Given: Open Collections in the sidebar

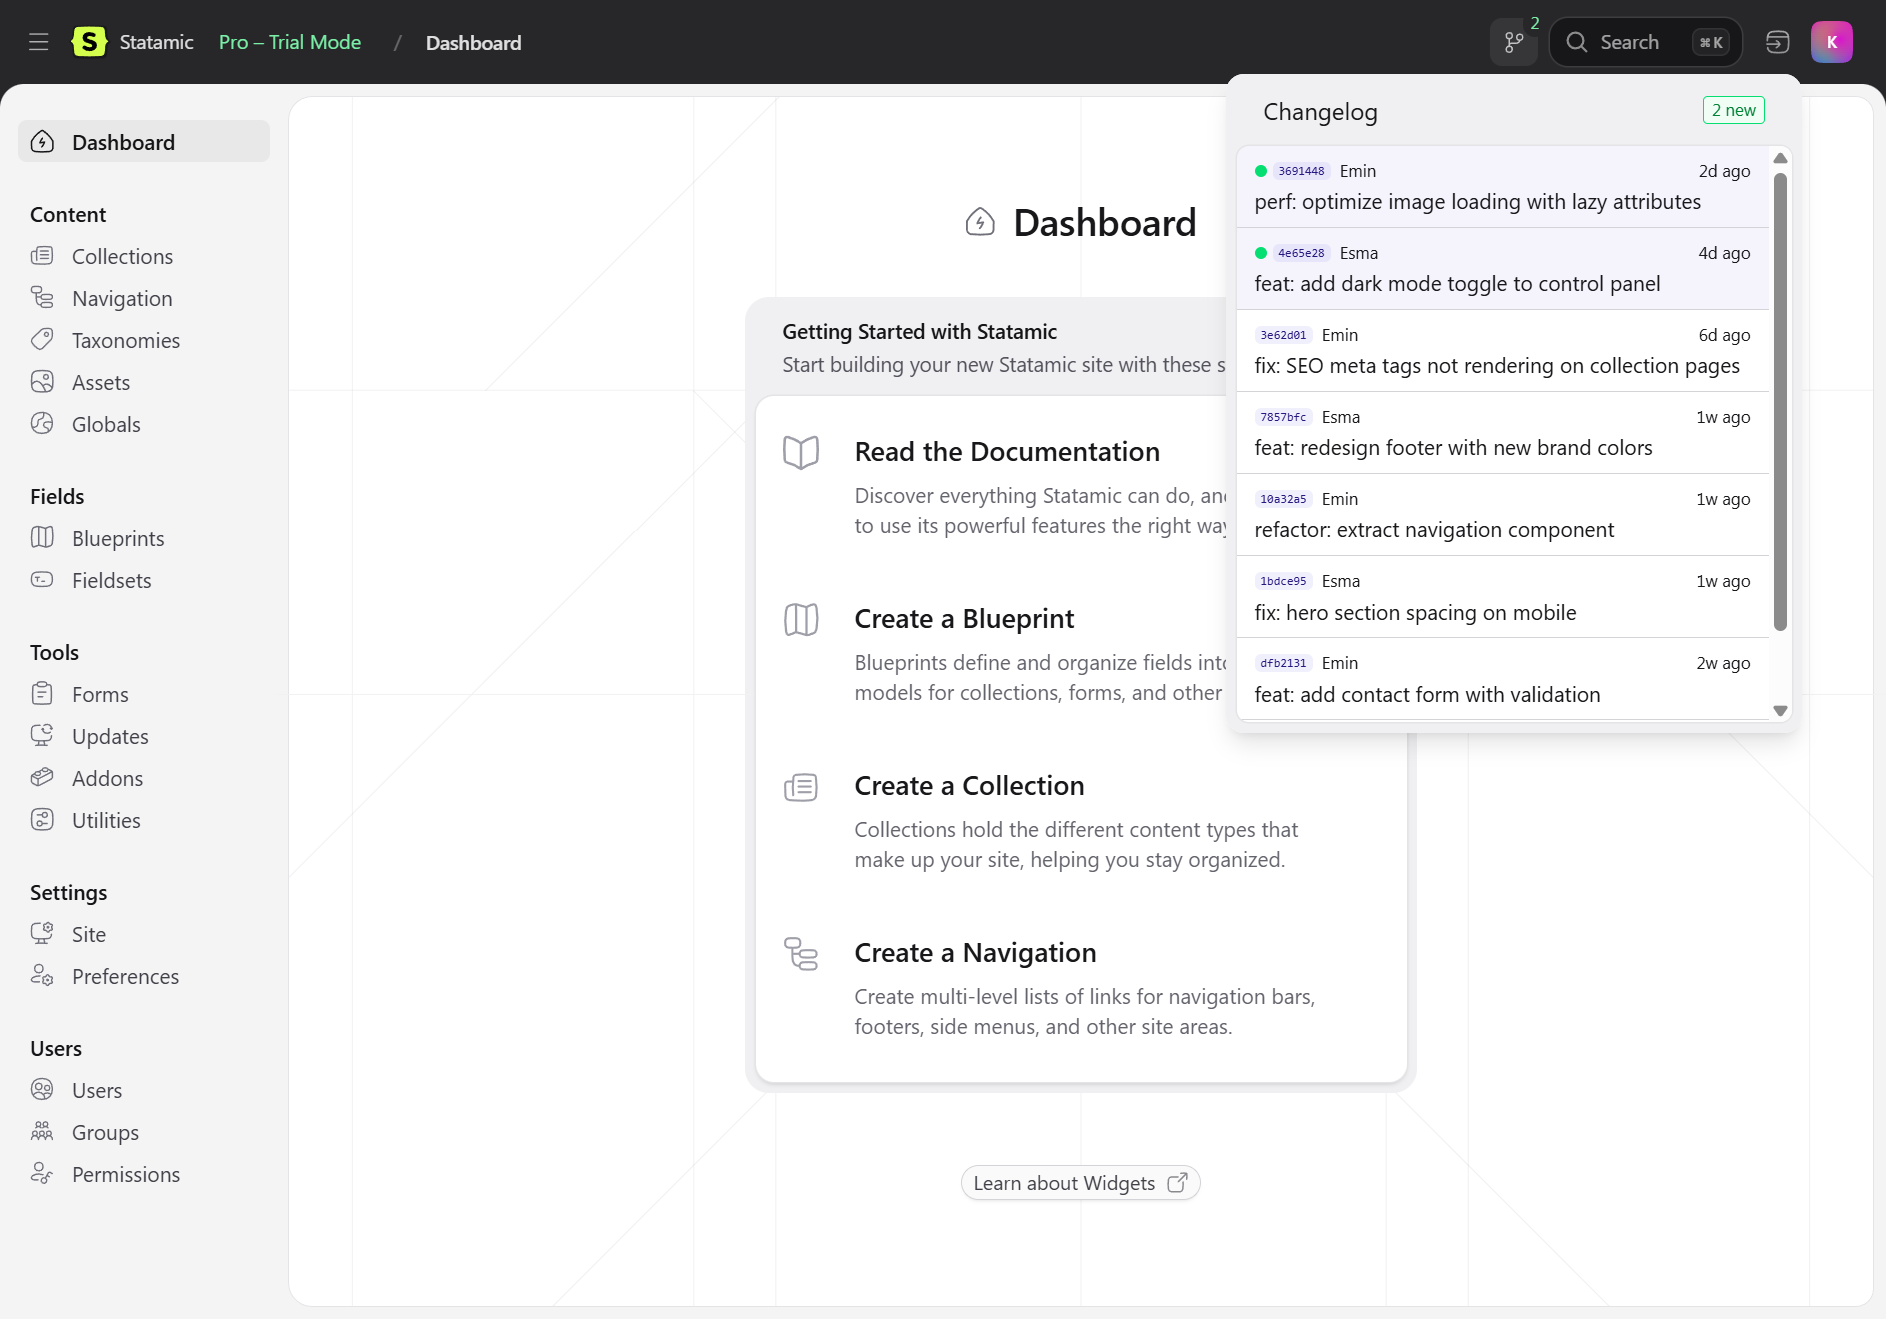Looking at the screenshot, I should tap(122, 257).
